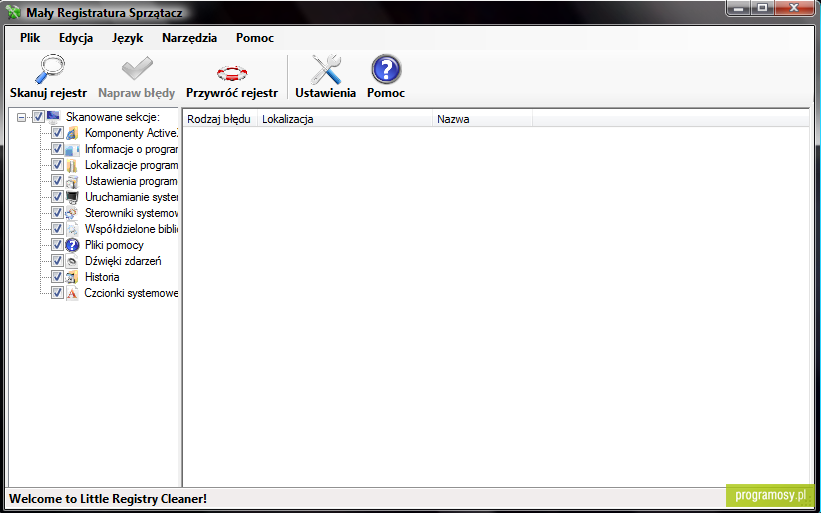Open the Pomoc menu in menu bar
This screenshot has height=513, width=821.
(255, 38)
